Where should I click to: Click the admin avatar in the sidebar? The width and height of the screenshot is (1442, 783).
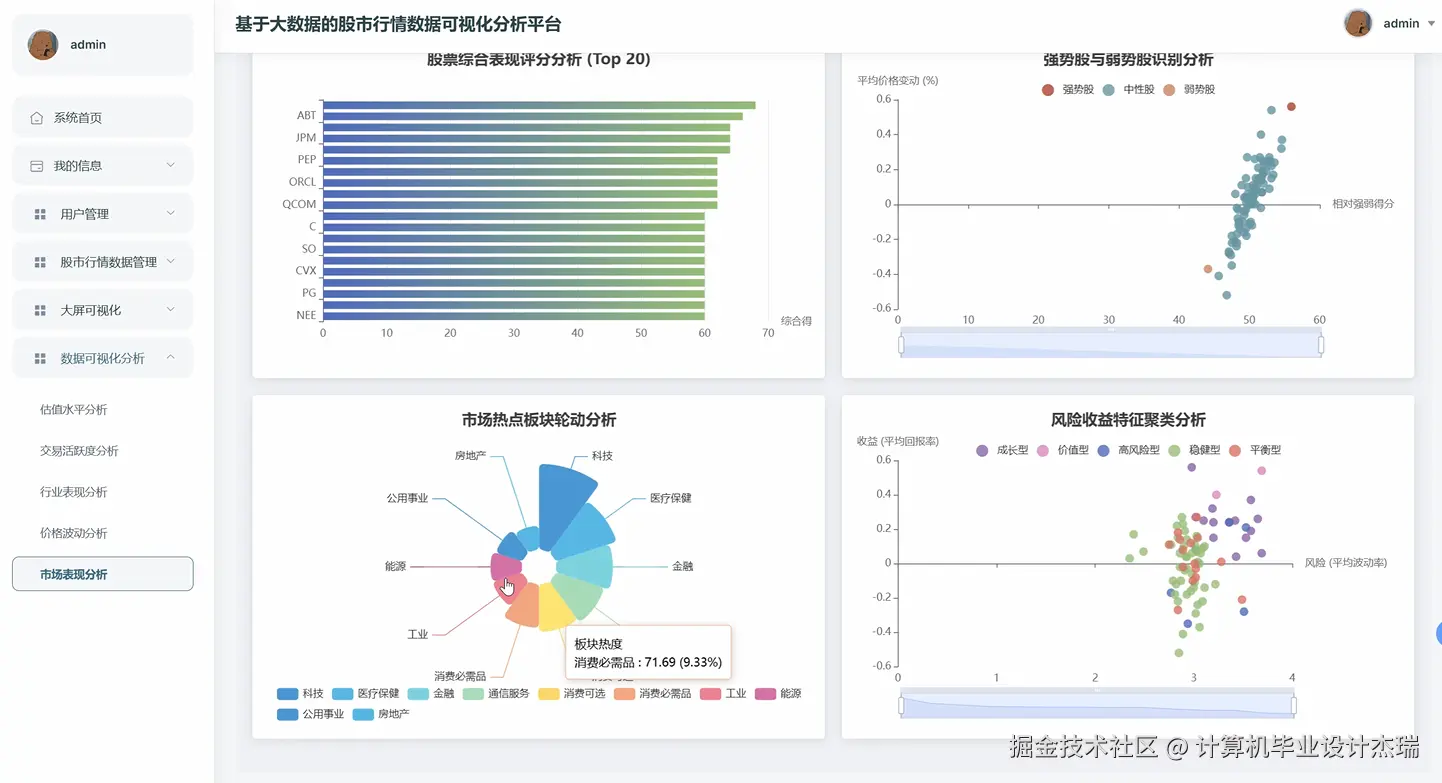43,44
